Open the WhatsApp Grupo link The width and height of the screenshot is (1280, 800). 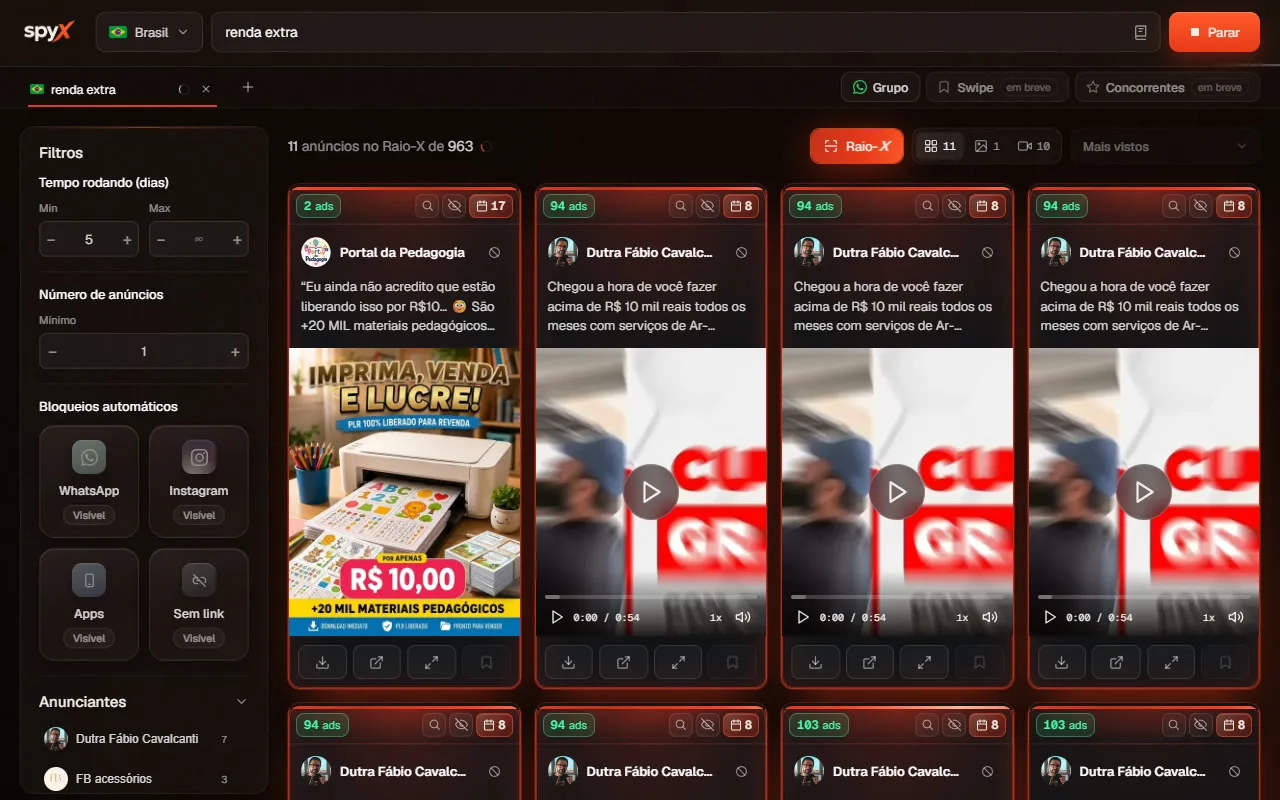tap(880, 87)
